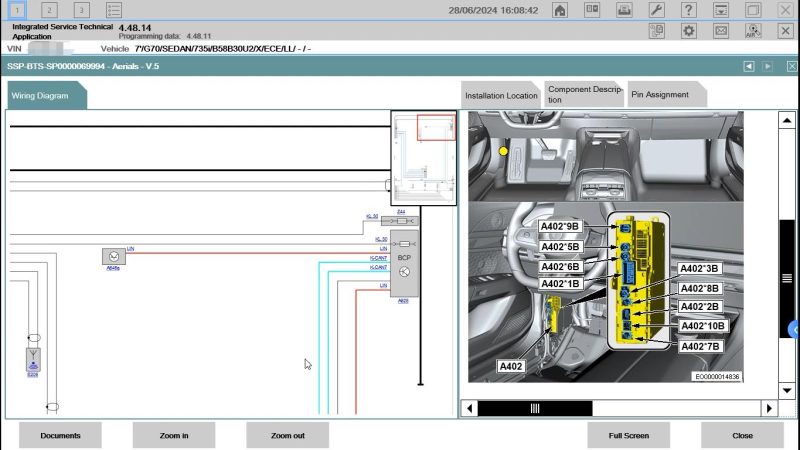
Task: Open the Z44 fuse link
Action: click(401, 212)
